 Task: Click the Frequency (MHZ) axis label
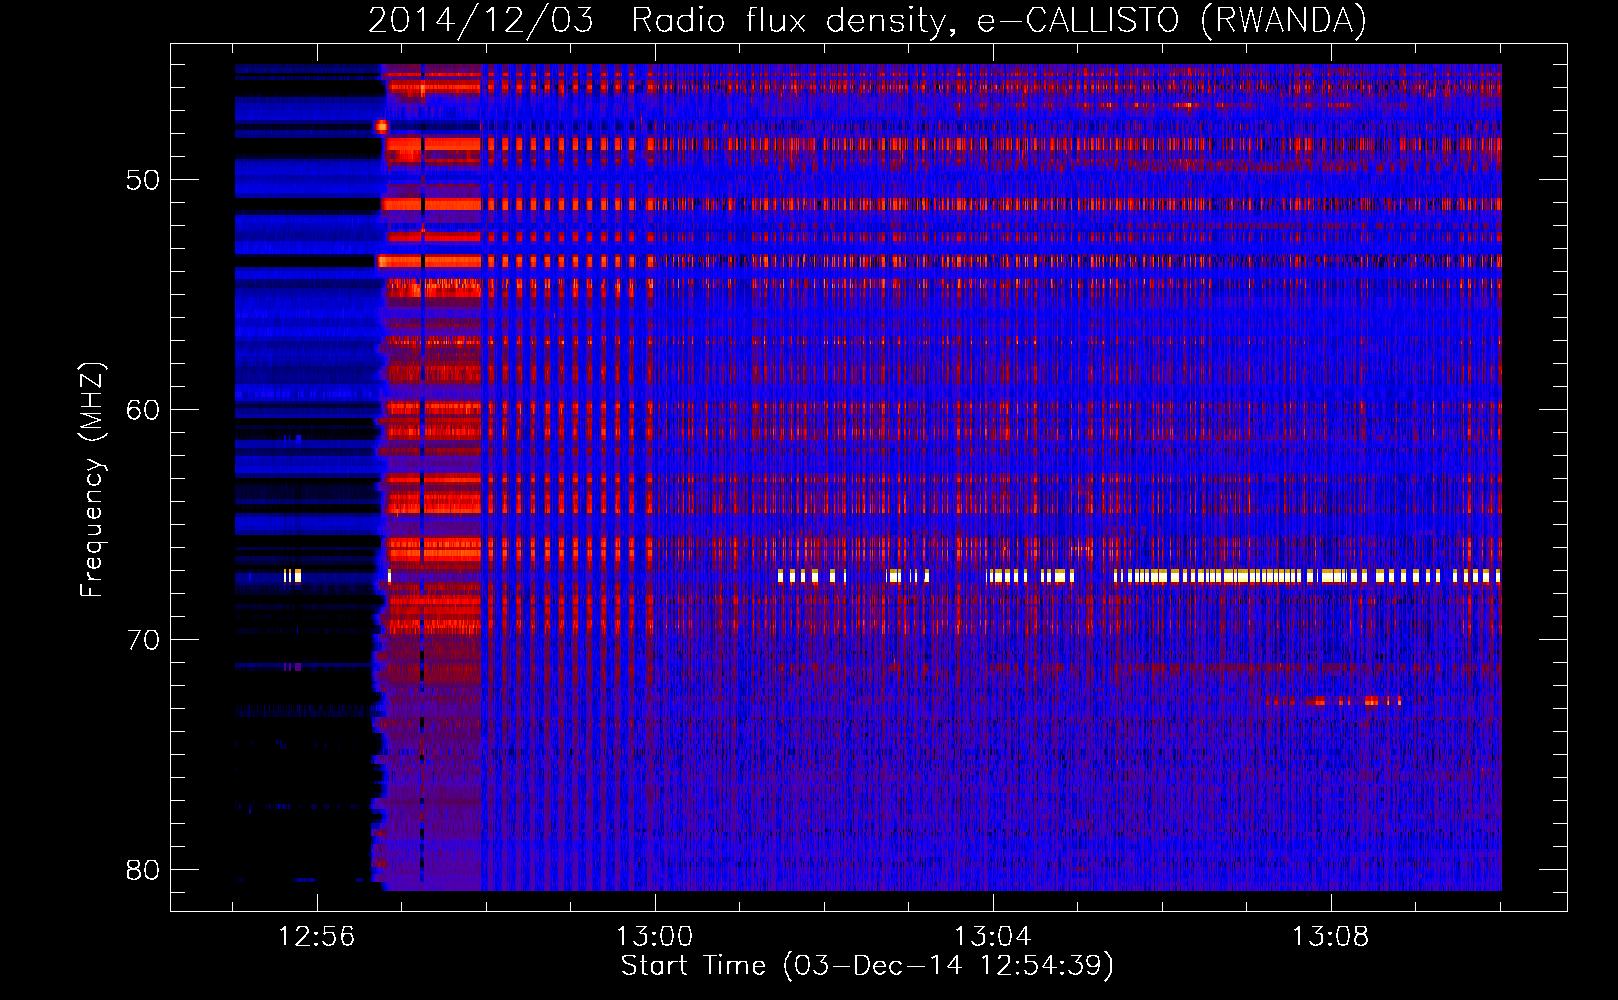click(x=92, y=479)
